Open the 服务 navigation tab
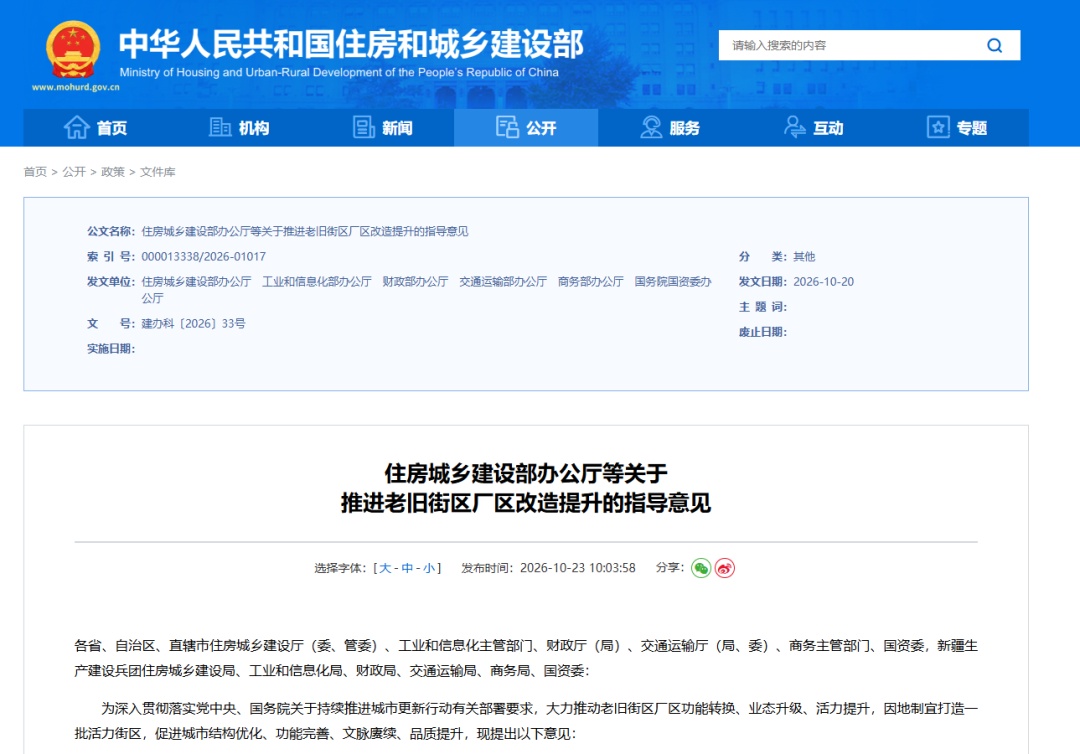Image resolution: width=1080 pixels, height=754 pixels. click(669, 127)
